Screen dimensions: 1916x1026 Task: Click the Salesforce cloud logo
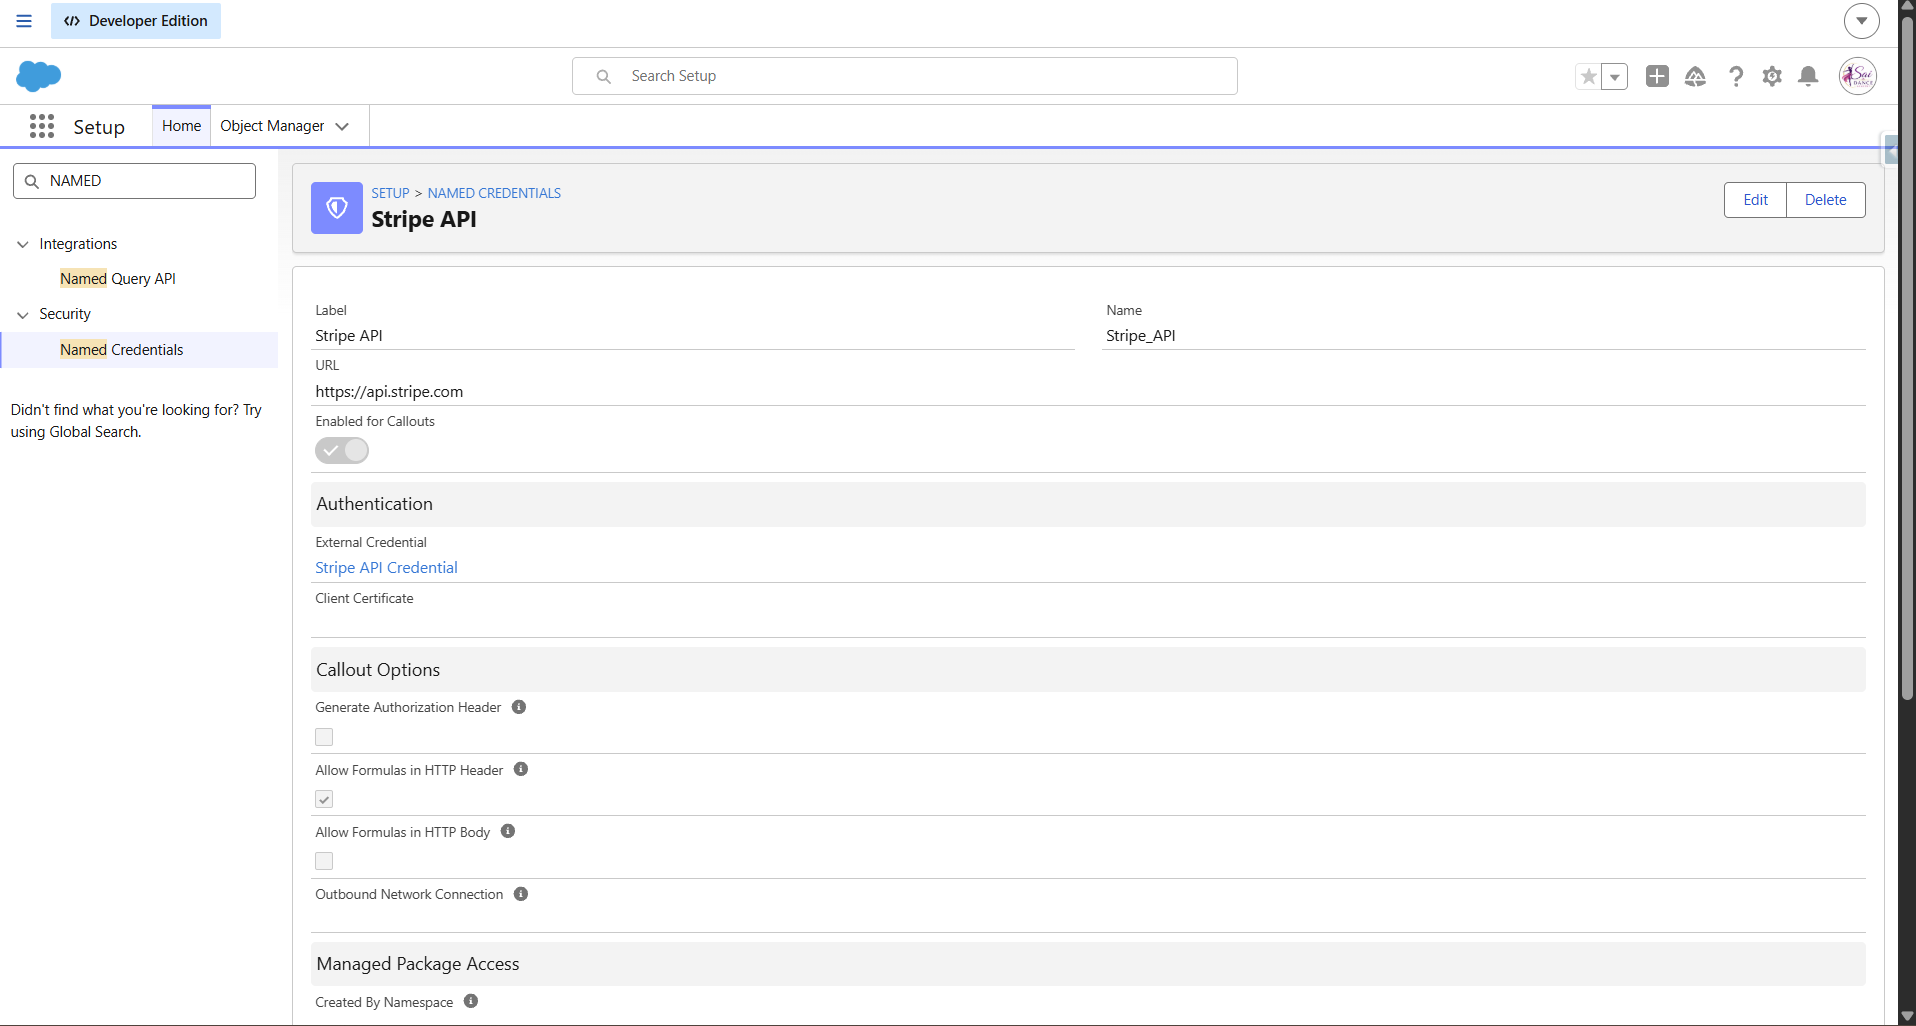[x=39, y=76]
